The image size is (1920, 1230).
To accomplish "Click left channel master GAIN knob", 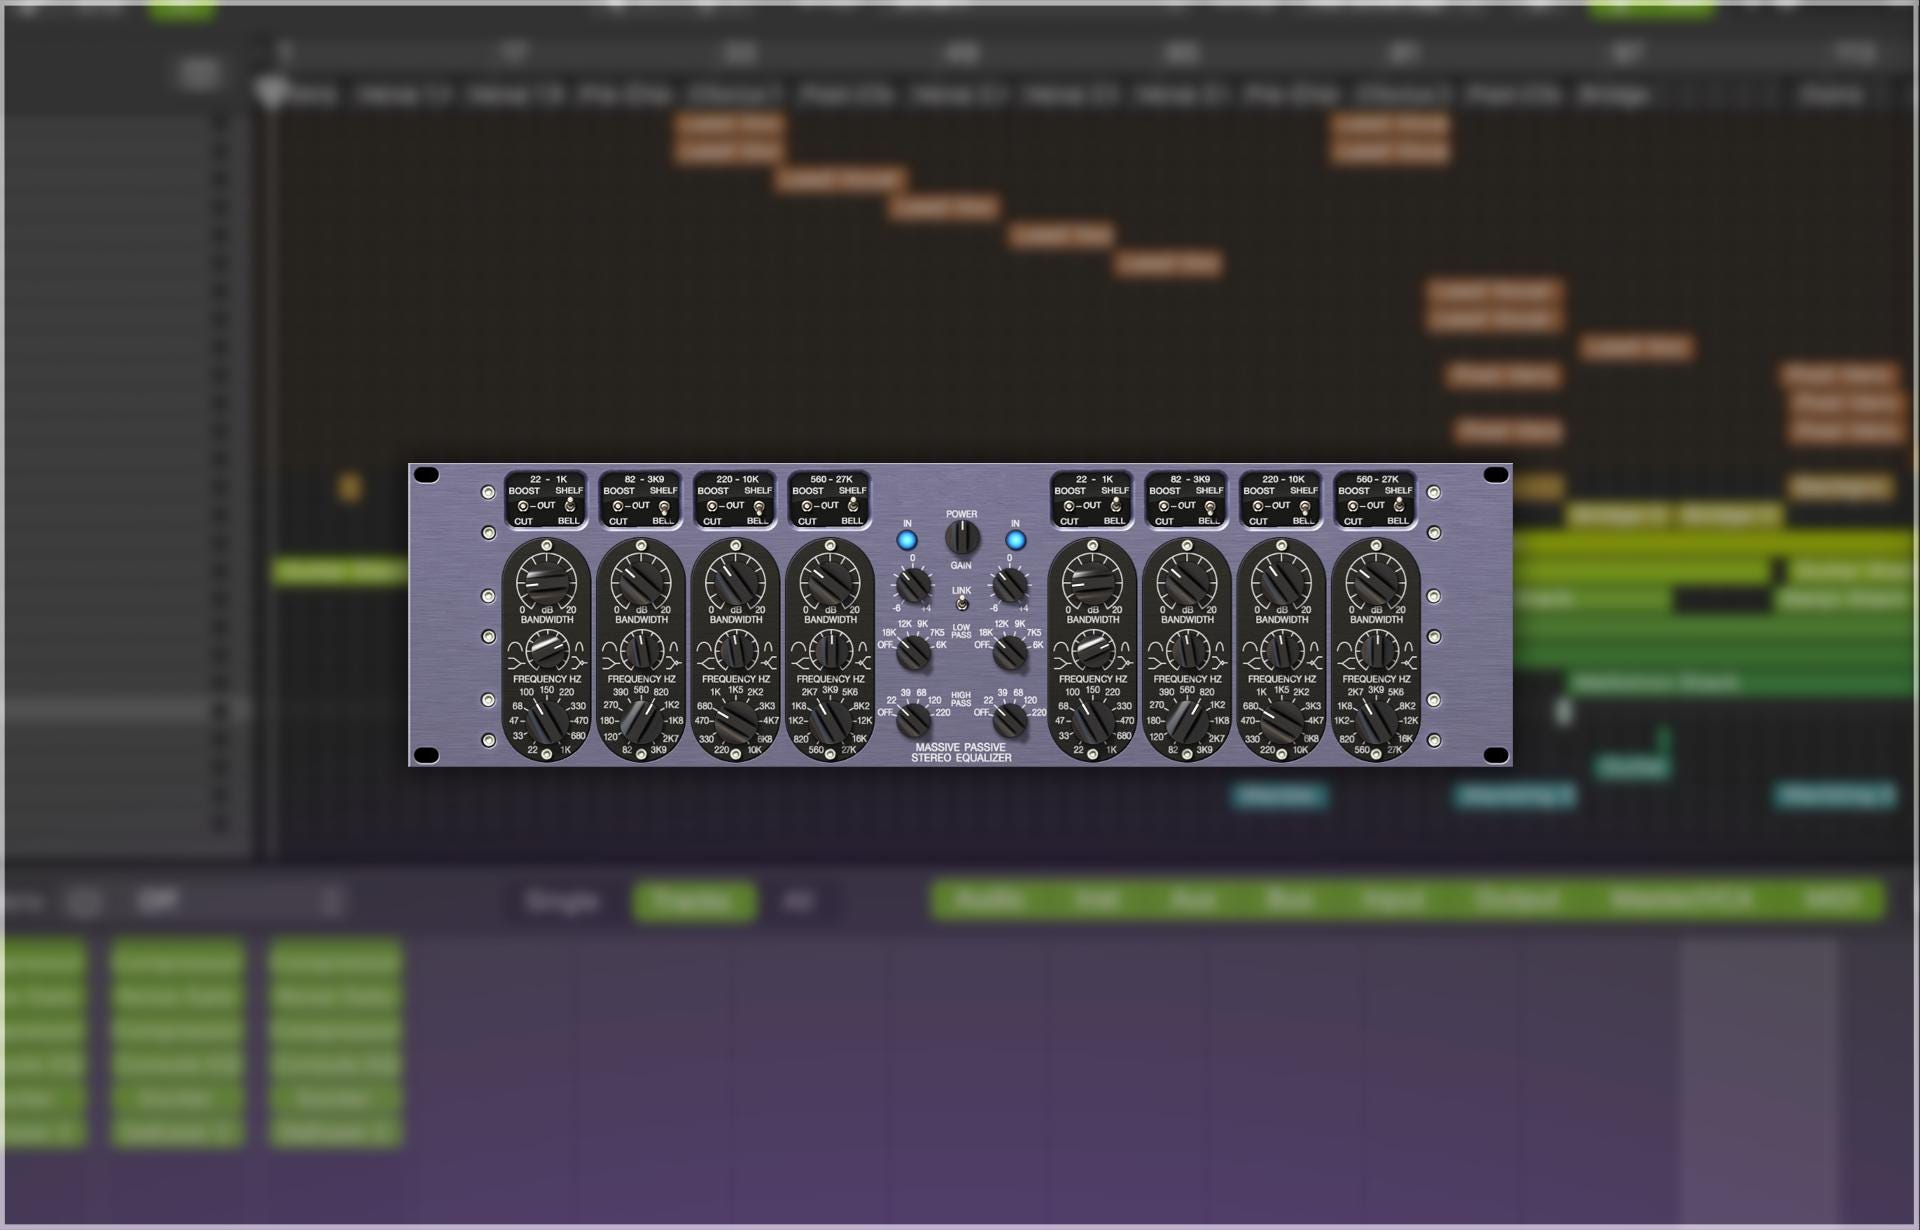I will [912, 584].
